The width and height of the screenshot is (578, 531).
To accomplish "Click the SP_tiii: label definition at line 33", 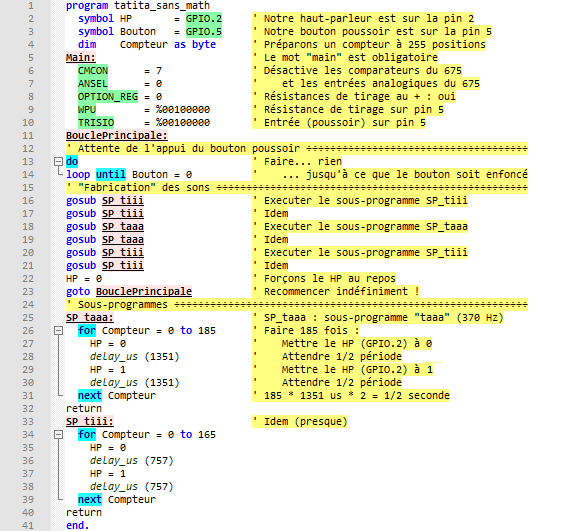I will click(x=90, y=421).
